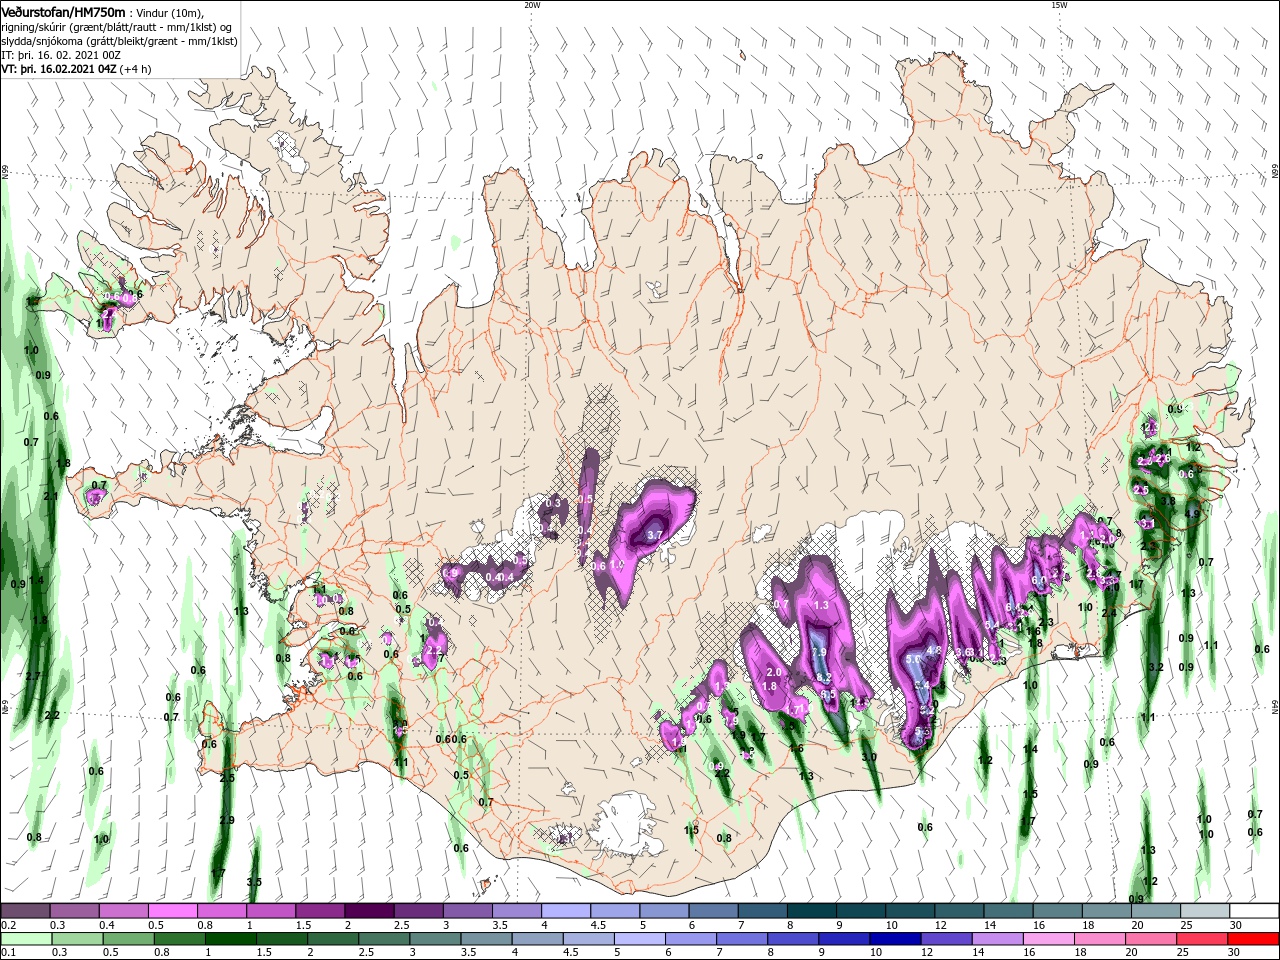Pick the medium green 0.5 swatch in the lower legend
The width and height of the screenshot is (1280, 960).
click(x=128, y=939)
